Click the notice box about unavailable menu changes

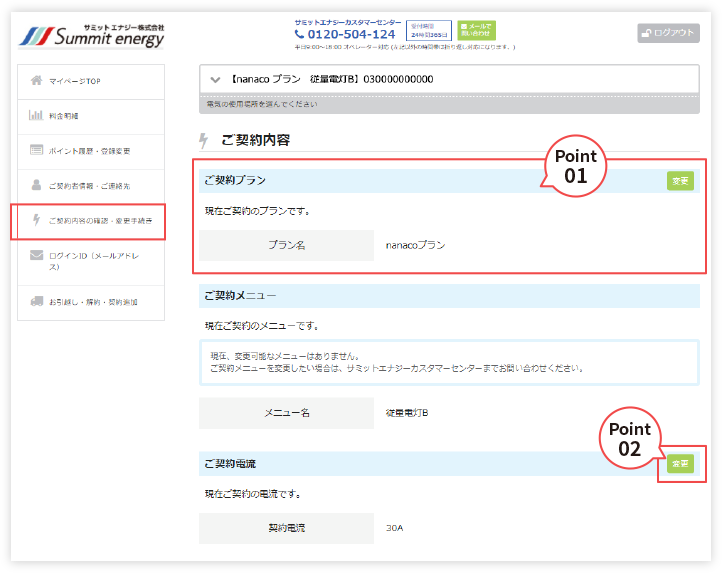448,361
